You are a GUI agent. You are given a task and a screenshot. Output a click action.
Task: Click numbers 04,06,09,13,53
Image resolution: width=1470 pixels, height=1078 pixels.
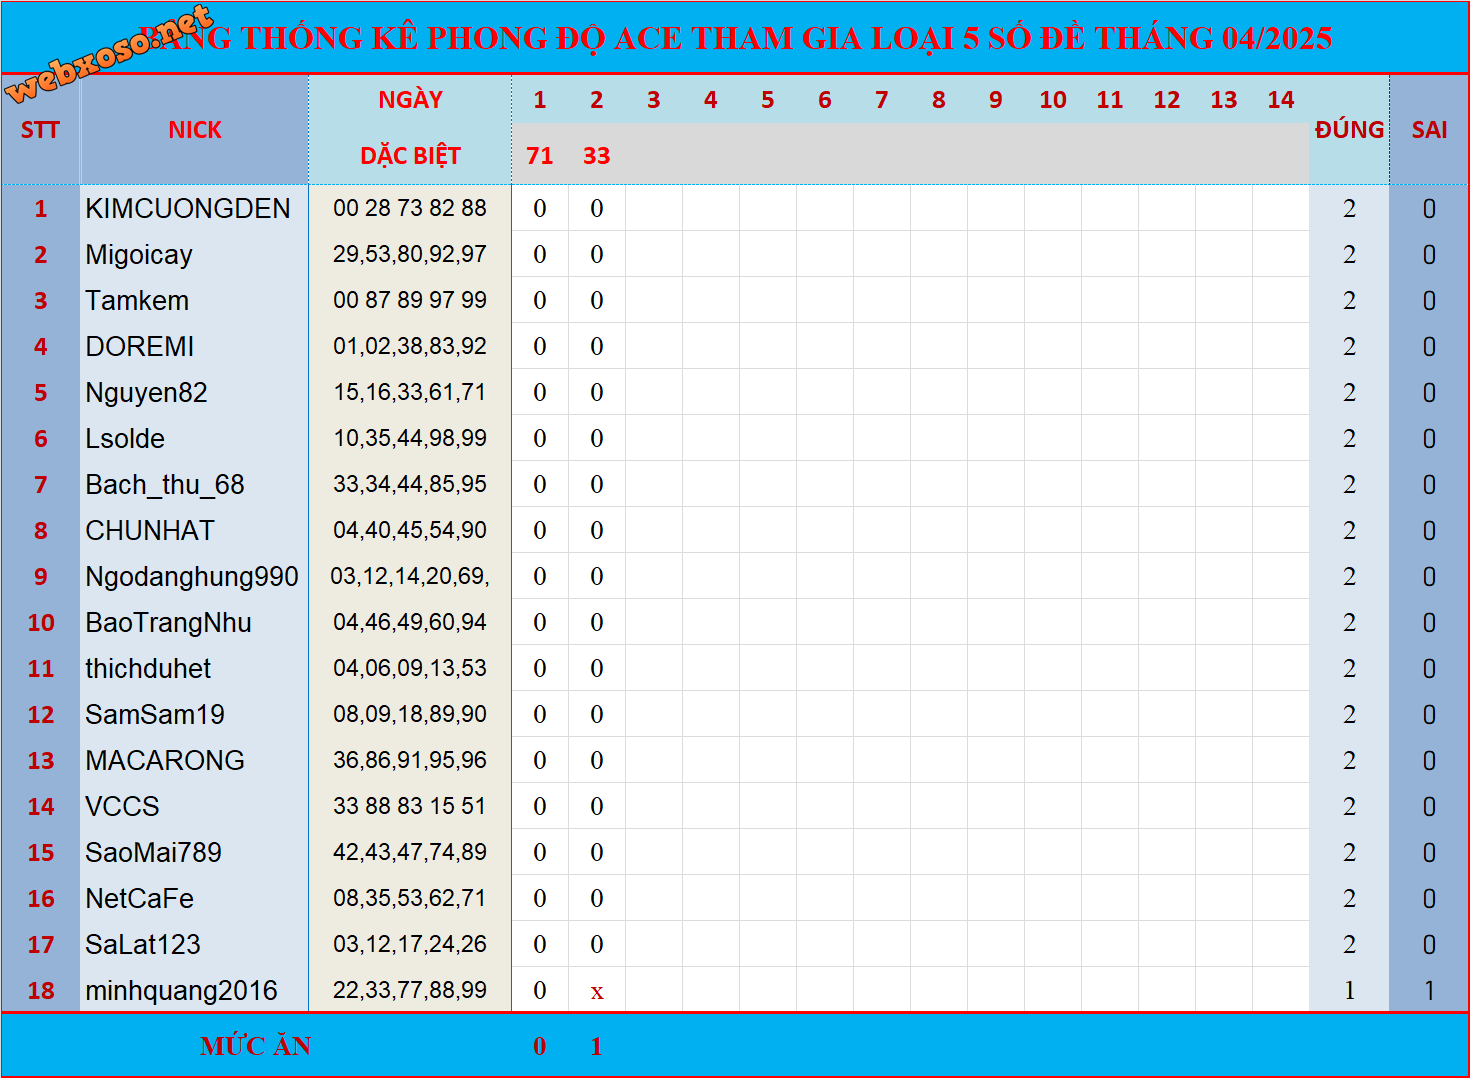[x=410, y=668]
